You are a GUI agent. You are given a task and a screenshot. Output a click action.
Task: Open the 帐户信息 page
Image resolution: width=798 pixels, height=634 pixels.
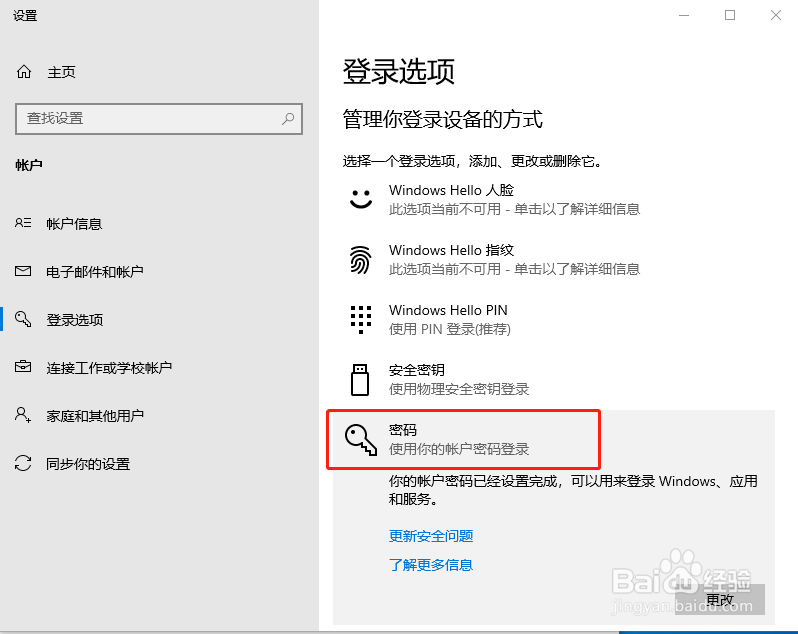click(x=74, y=224)
